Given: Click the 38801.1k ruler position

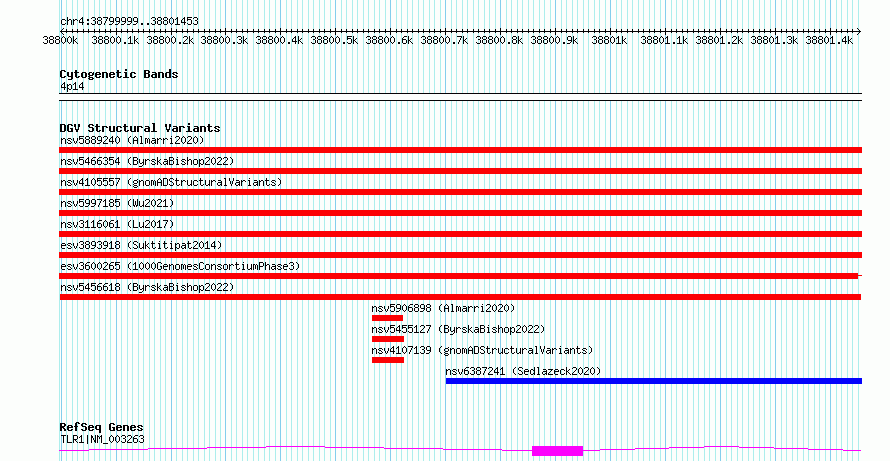Looking at the screenshot, I should [x=664, y=40].
